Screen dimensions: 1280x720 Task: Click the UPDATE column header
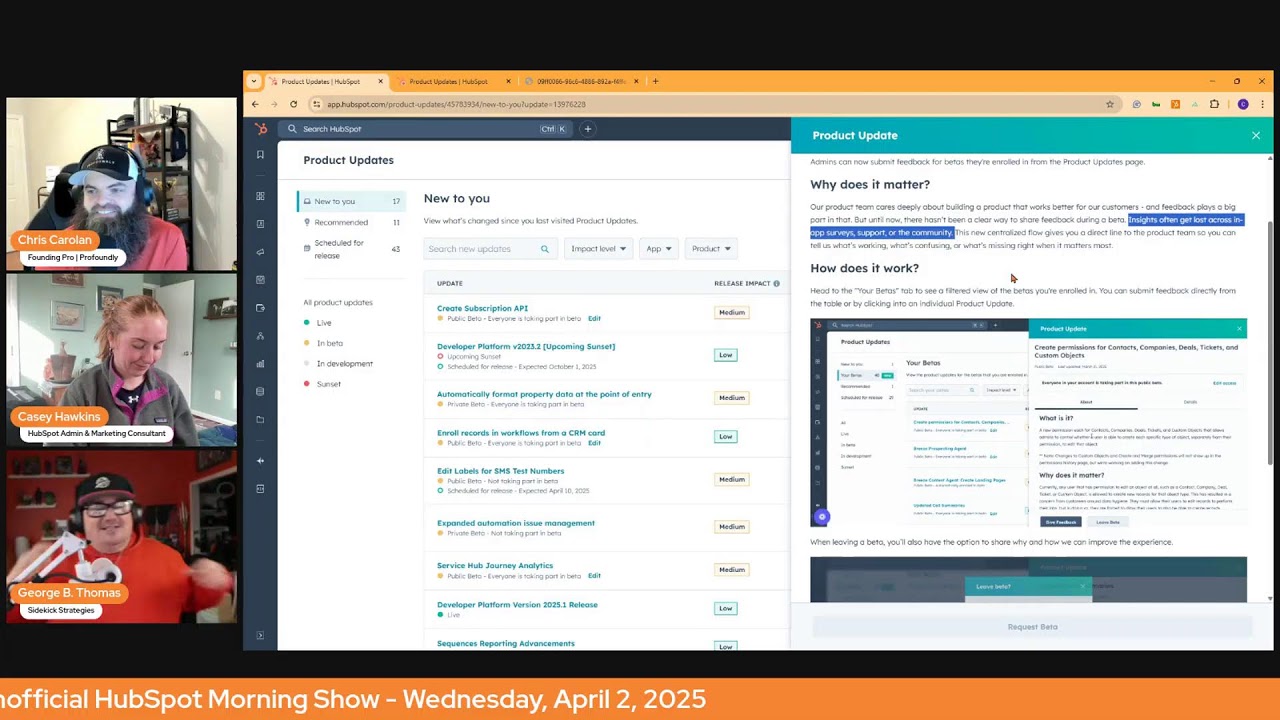(x=449, y=284)
